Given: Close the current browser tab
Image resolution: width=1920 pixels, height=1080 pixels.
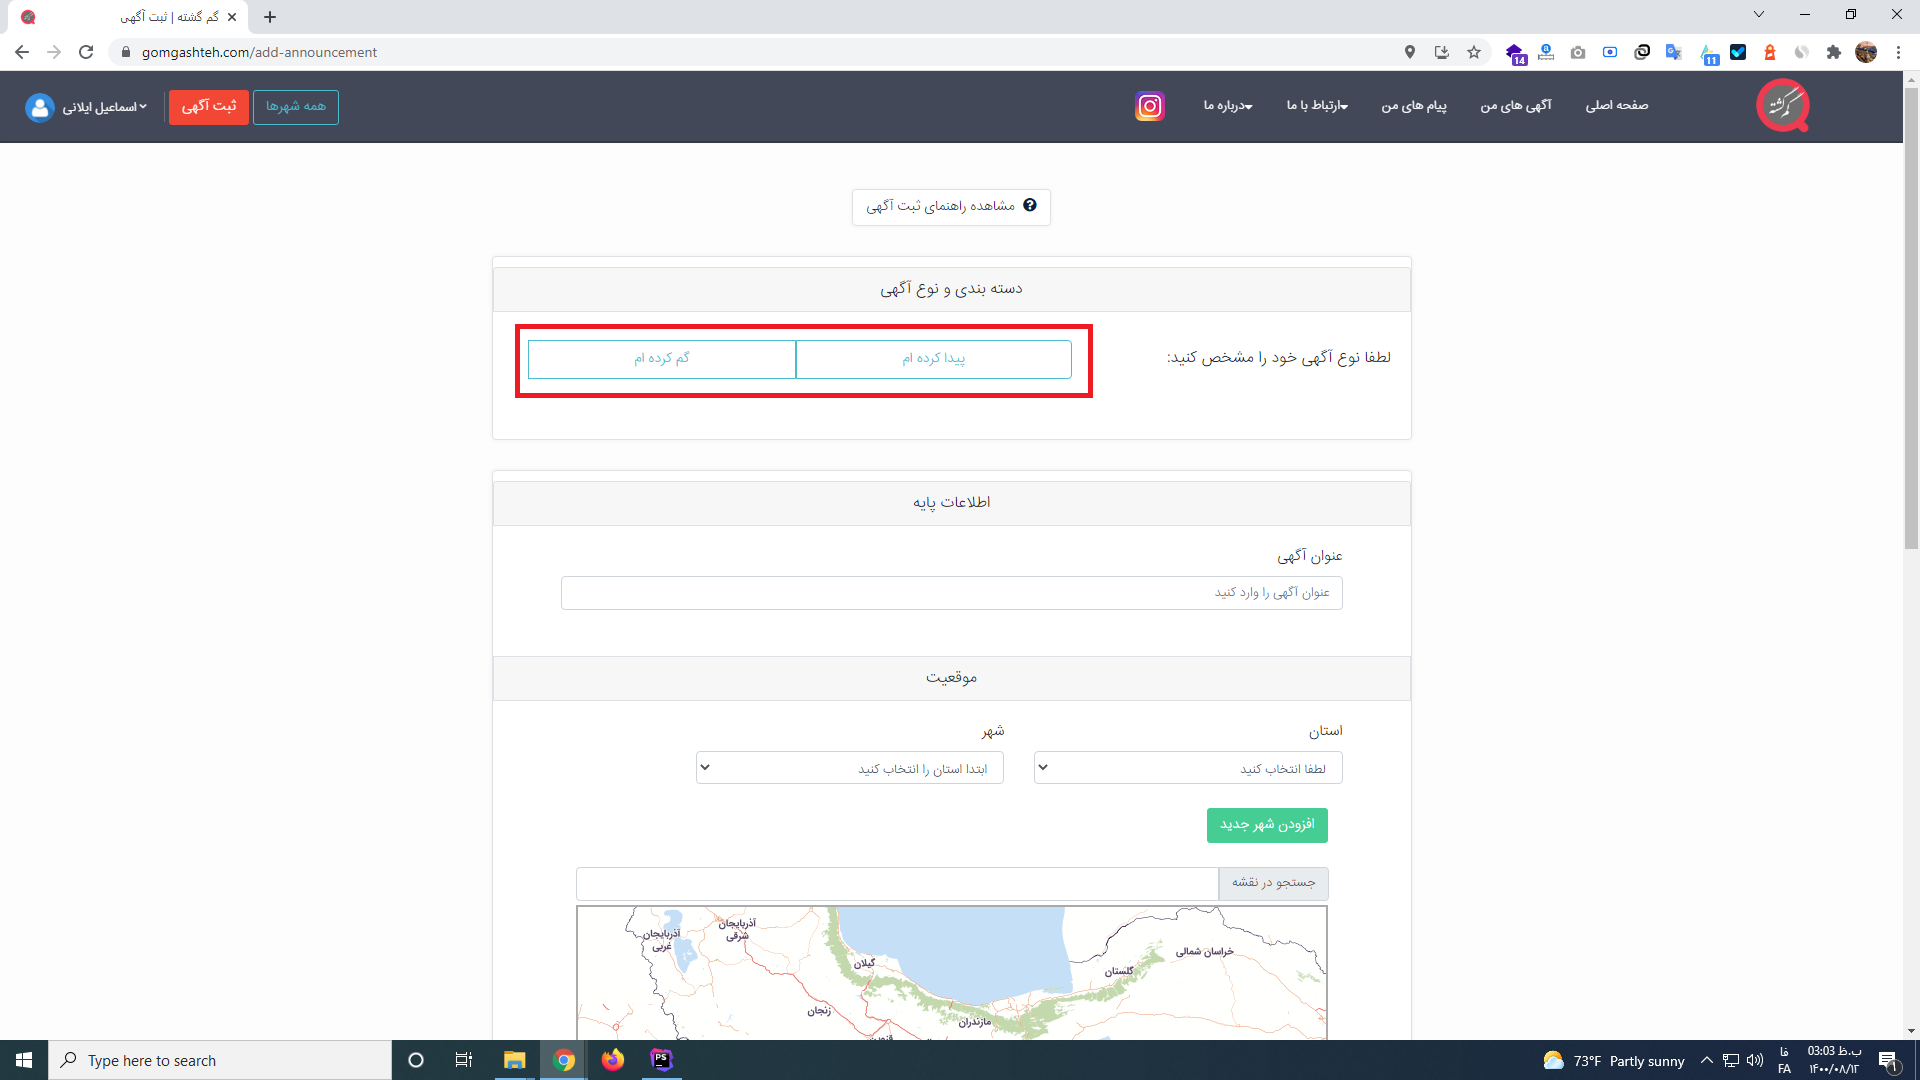Looking at the screenshot, I should click(x=232, y=17).
